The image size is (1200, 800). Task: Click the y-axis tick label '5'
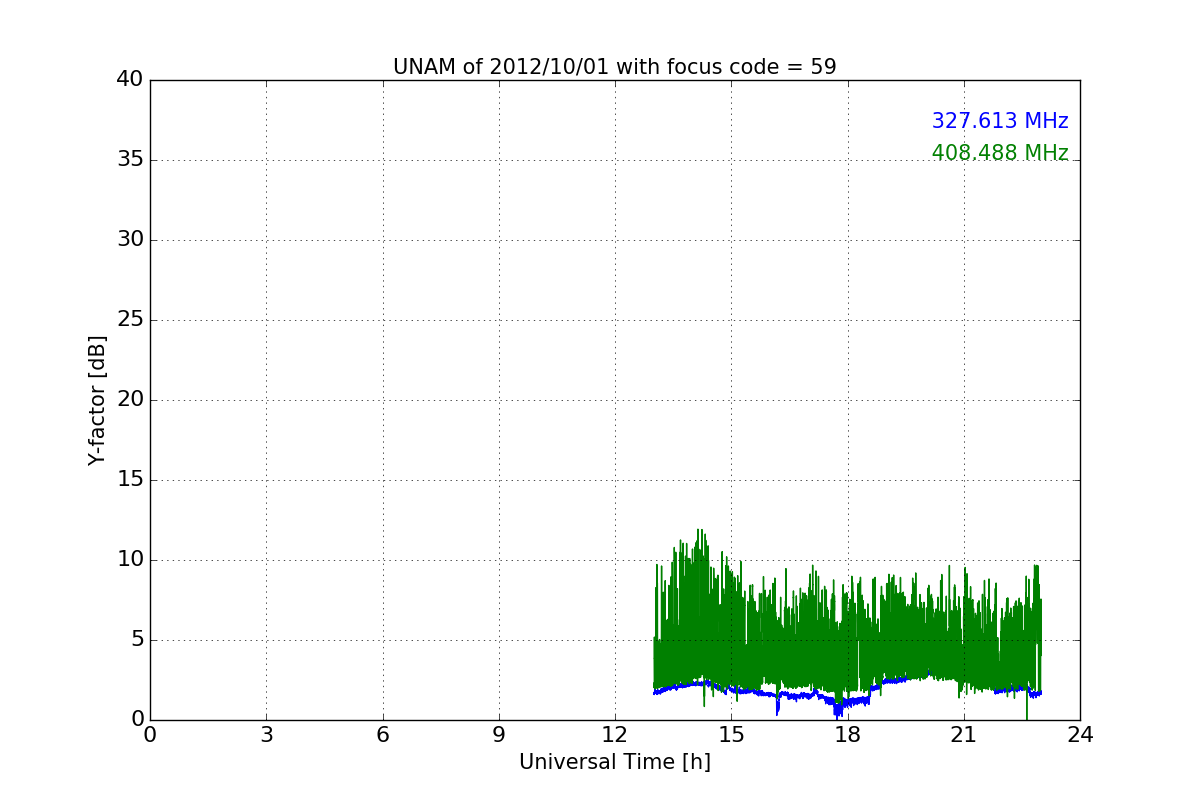pos(136,640)
